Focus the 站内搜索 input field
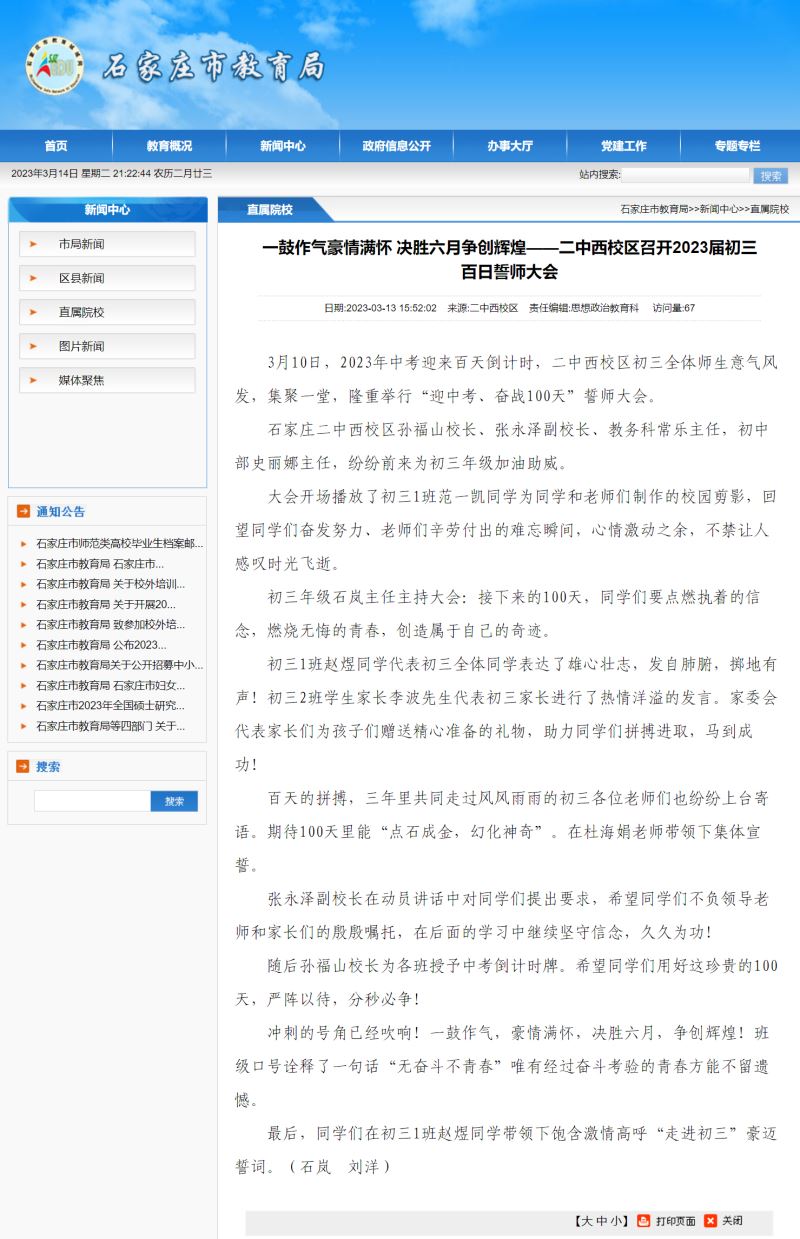 [x=685, y=175]
